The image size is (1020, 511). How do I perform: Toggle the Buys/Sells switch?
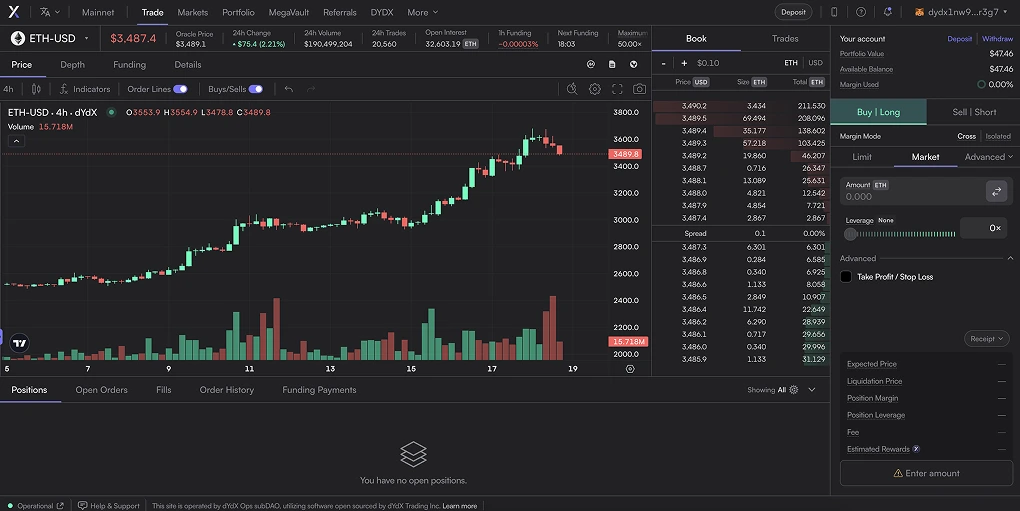click(256, 89)
